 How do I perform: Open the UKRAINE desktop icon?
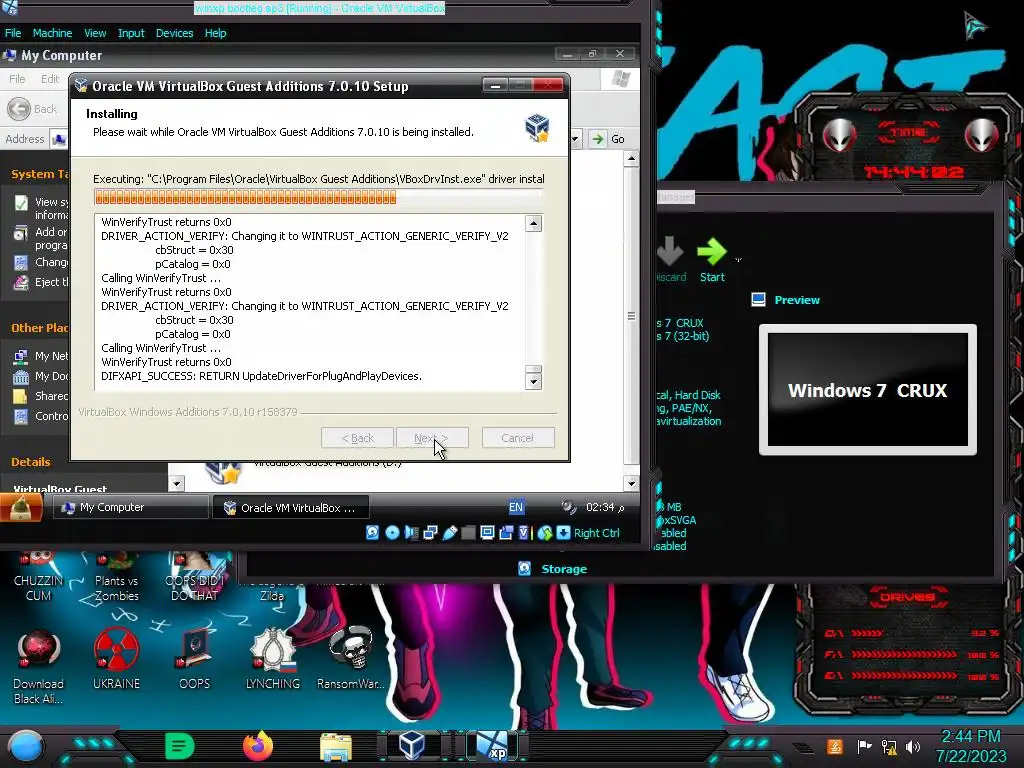point(116,660)
